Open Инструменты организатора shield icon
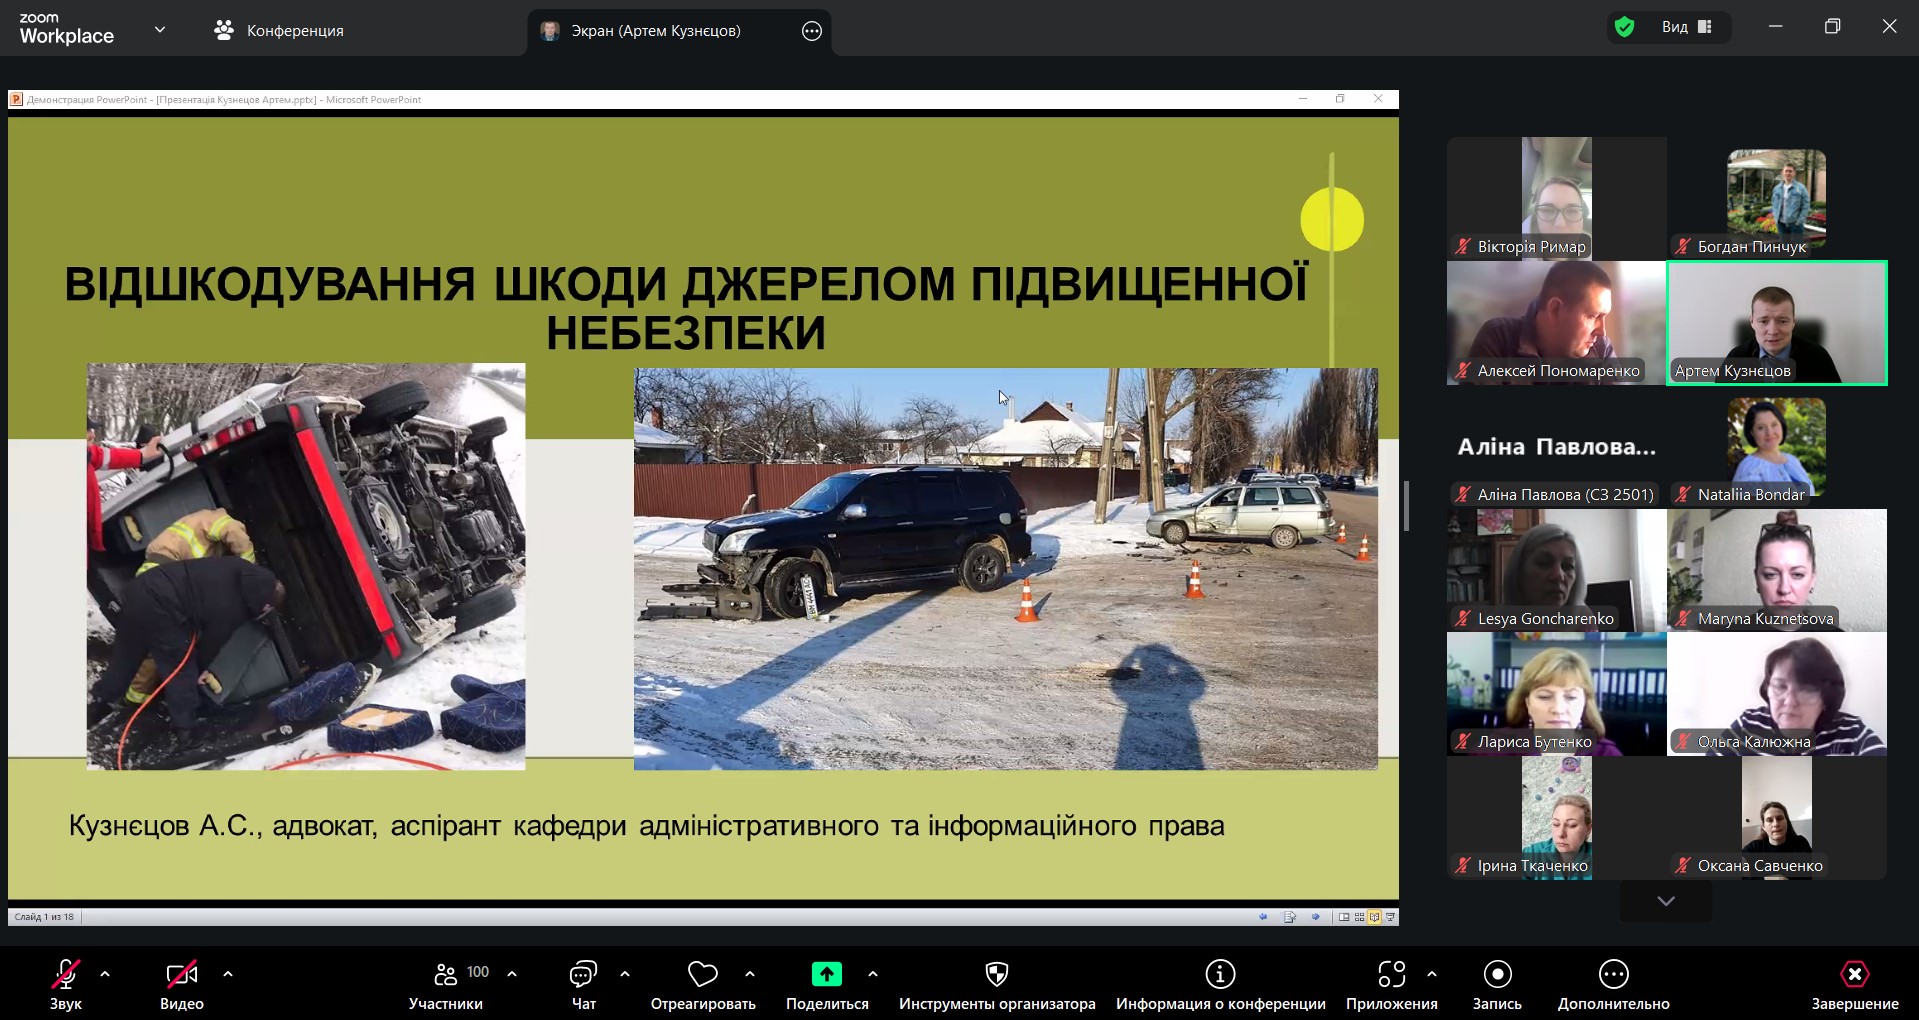This screenshot has height=1020, width=1919. tap(997, 975)
